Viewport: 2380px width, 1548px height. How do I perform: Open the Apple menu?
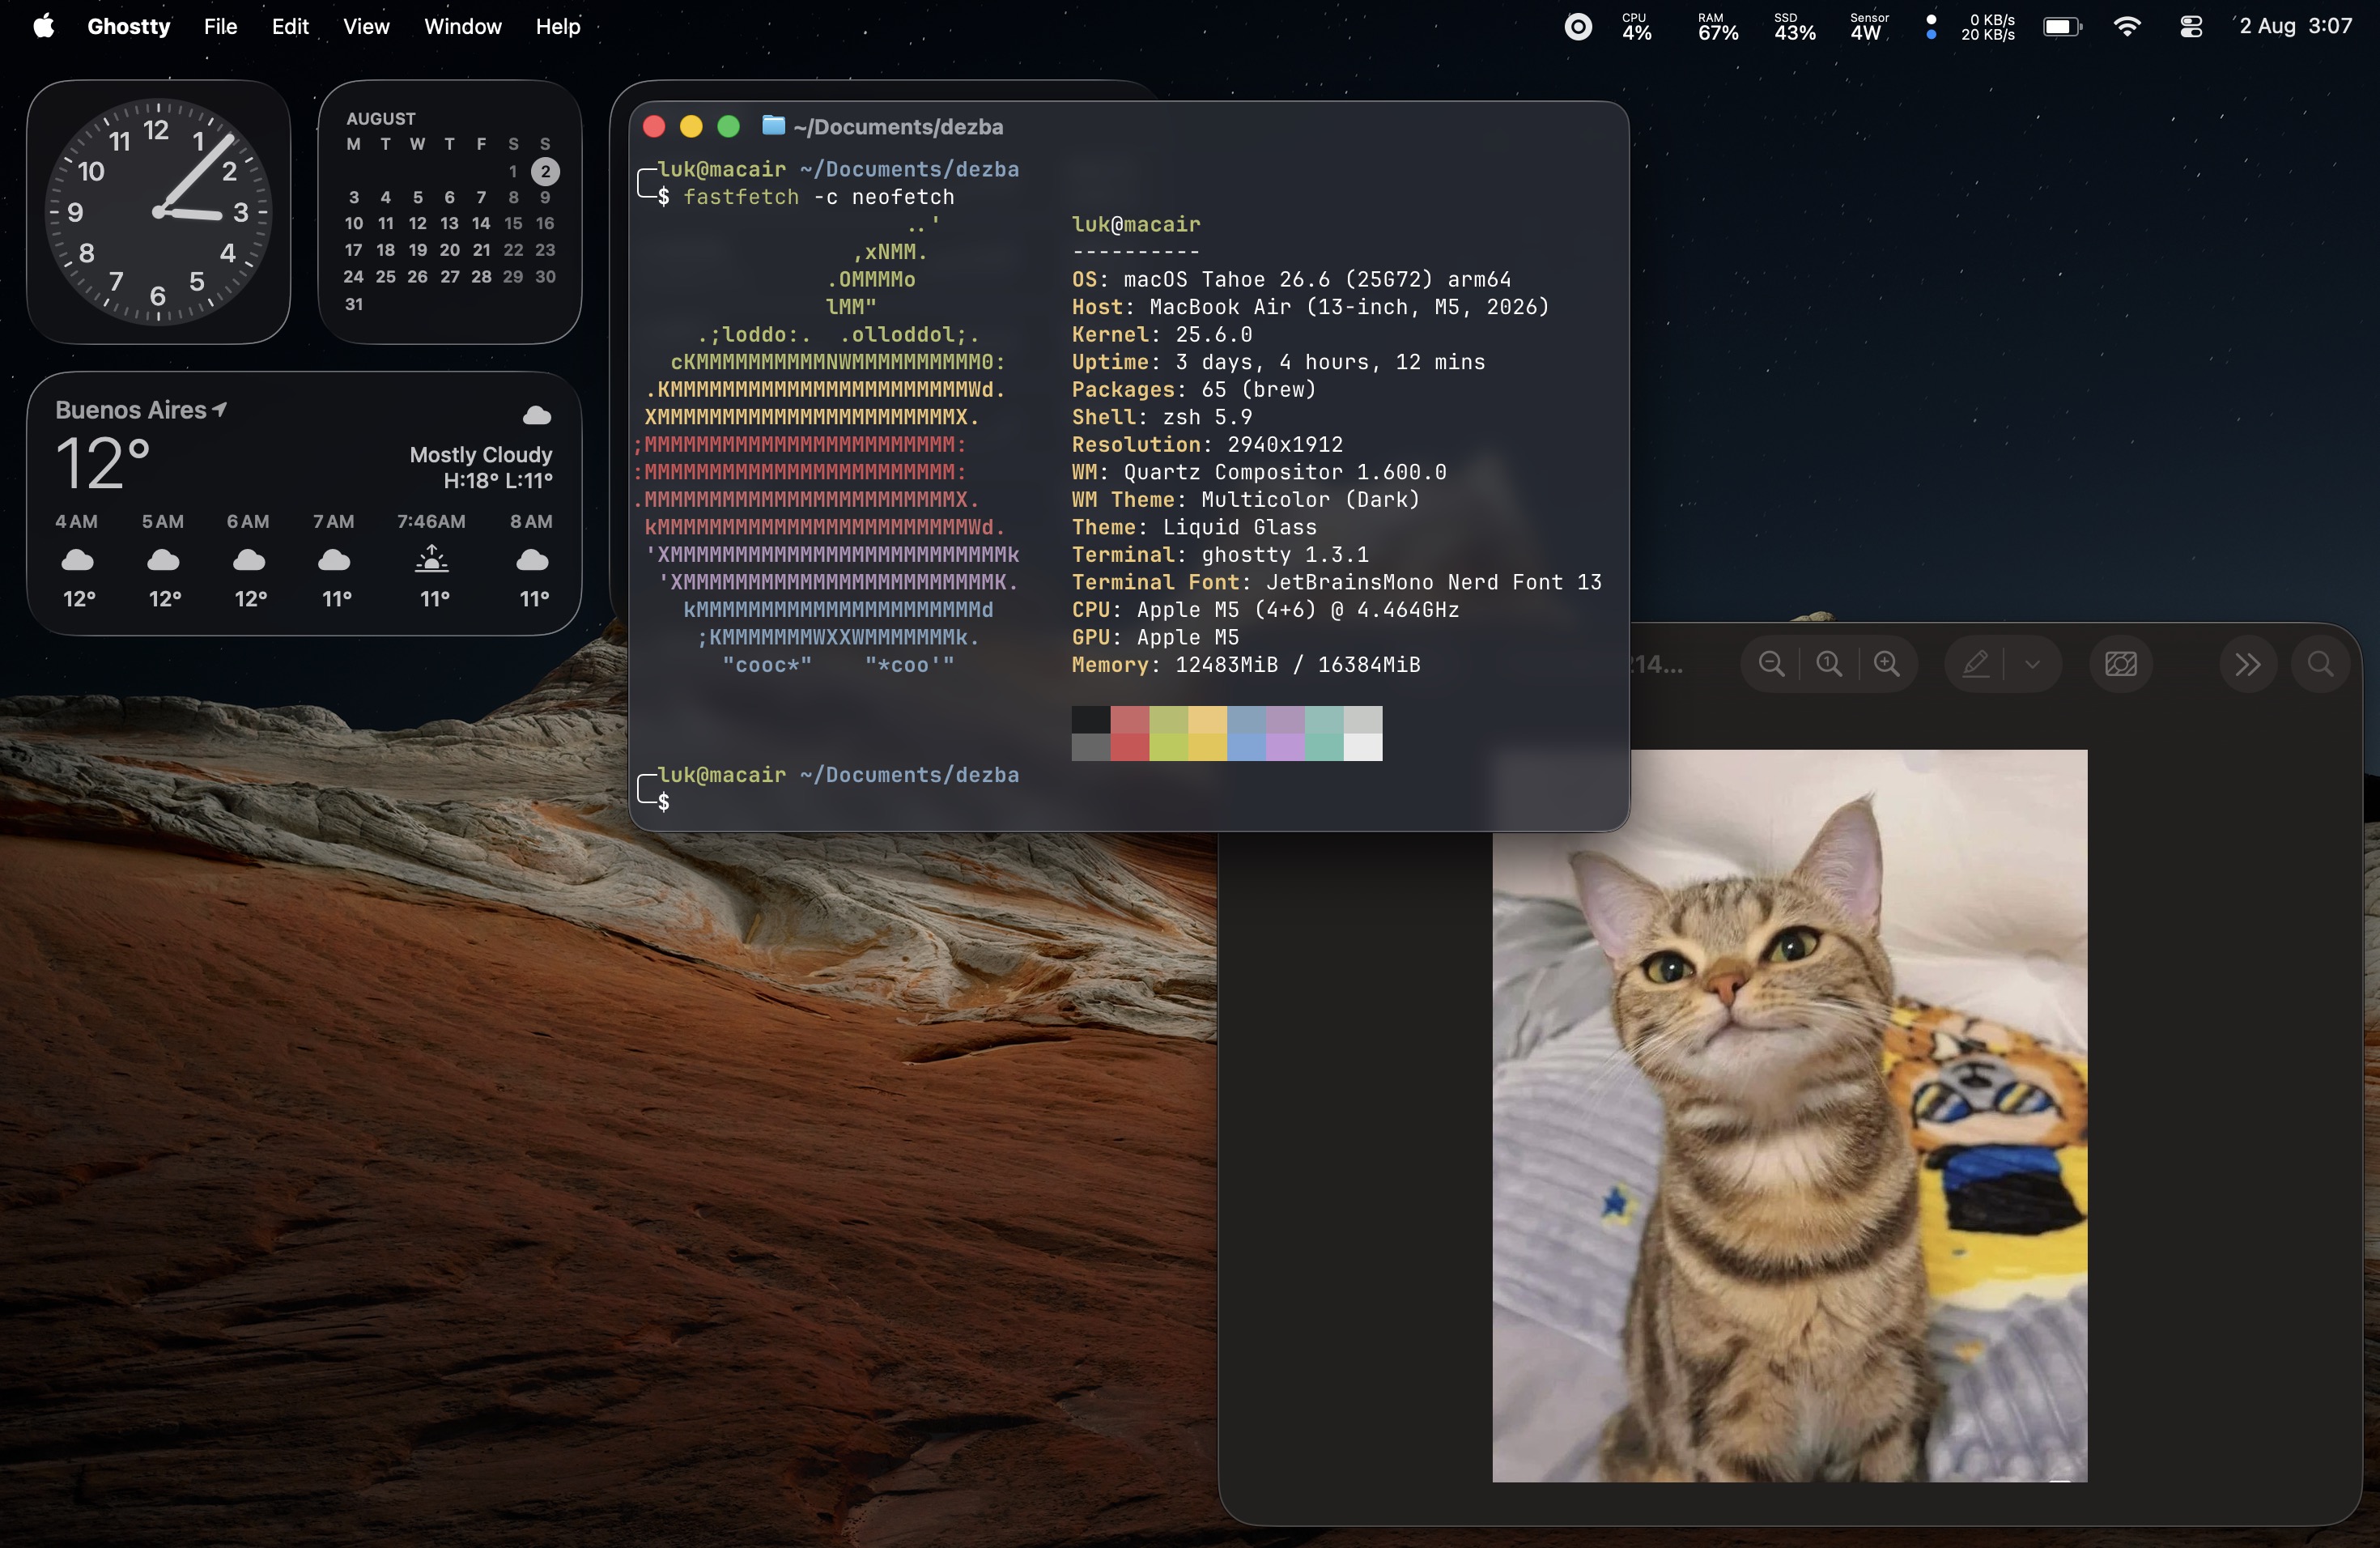(44, 26)
